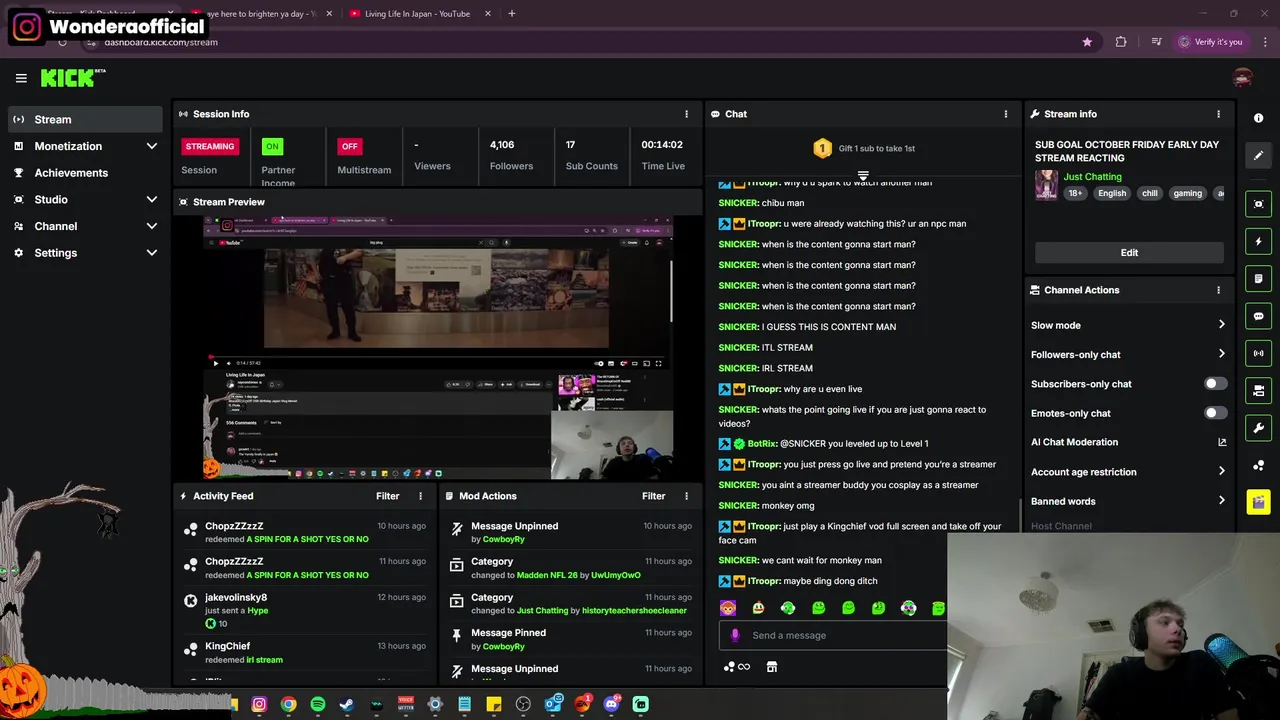Open AI Chat Moderation external link icon
The height and width of the screenshot is (720, 1280).
[x=1221, y=442]
